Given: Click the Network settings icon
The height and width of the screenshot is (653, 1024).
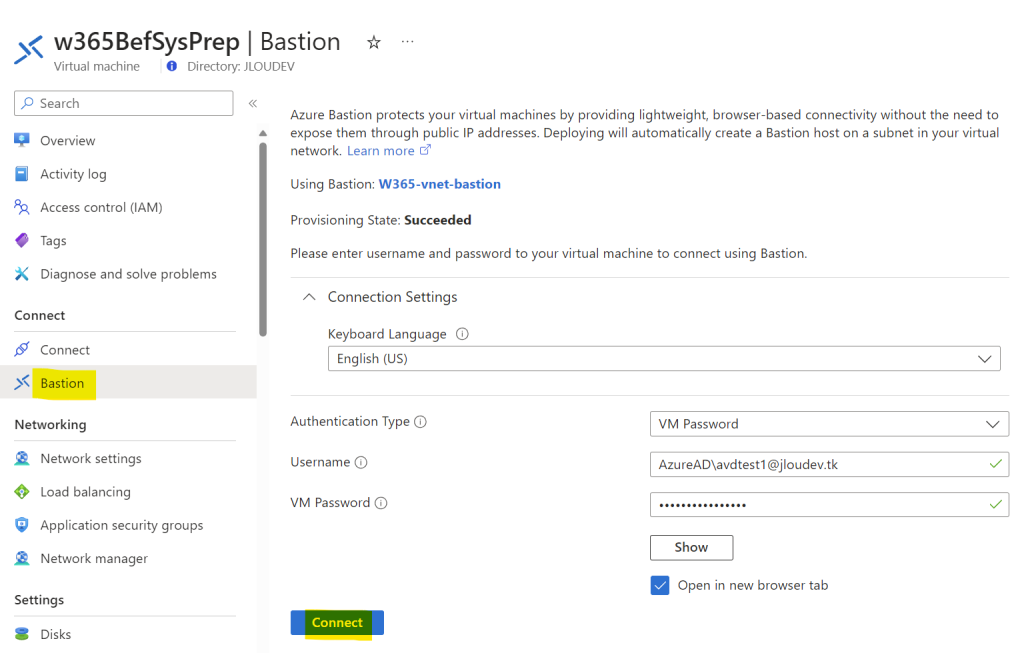Looking at the screenshot, I should (x=22, y=458).
